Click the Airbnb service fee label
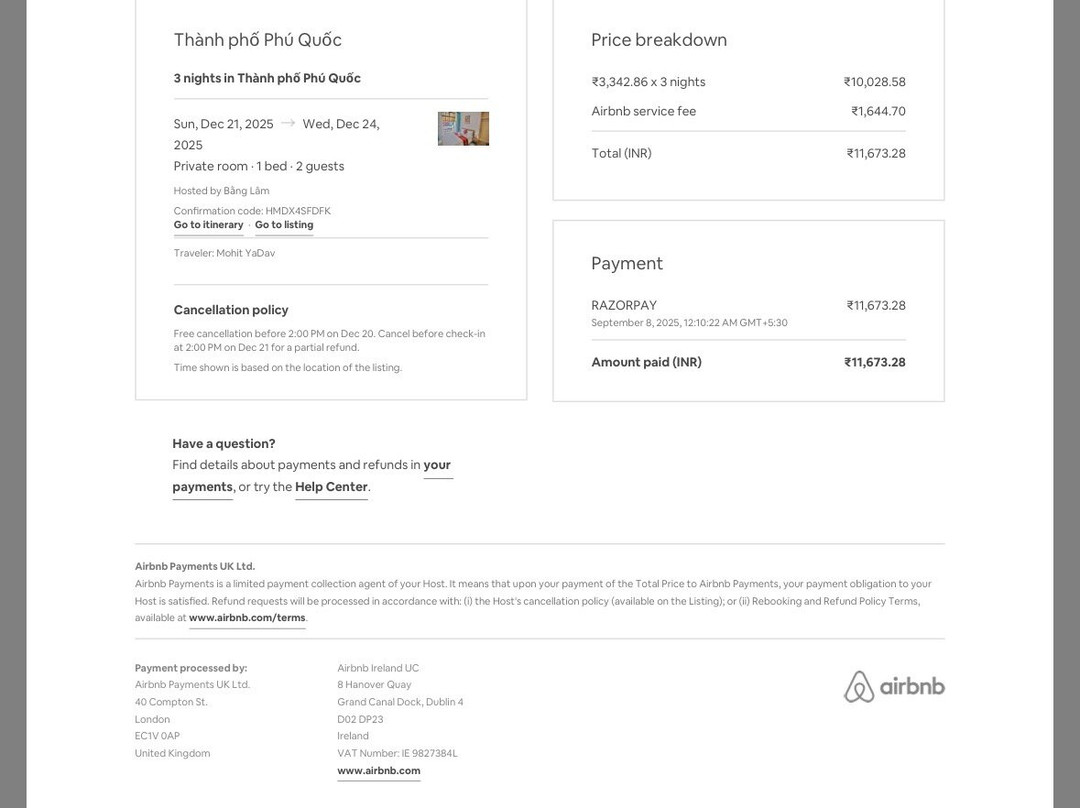Viewport: 1080px width, 808px height. click(643, 111)
